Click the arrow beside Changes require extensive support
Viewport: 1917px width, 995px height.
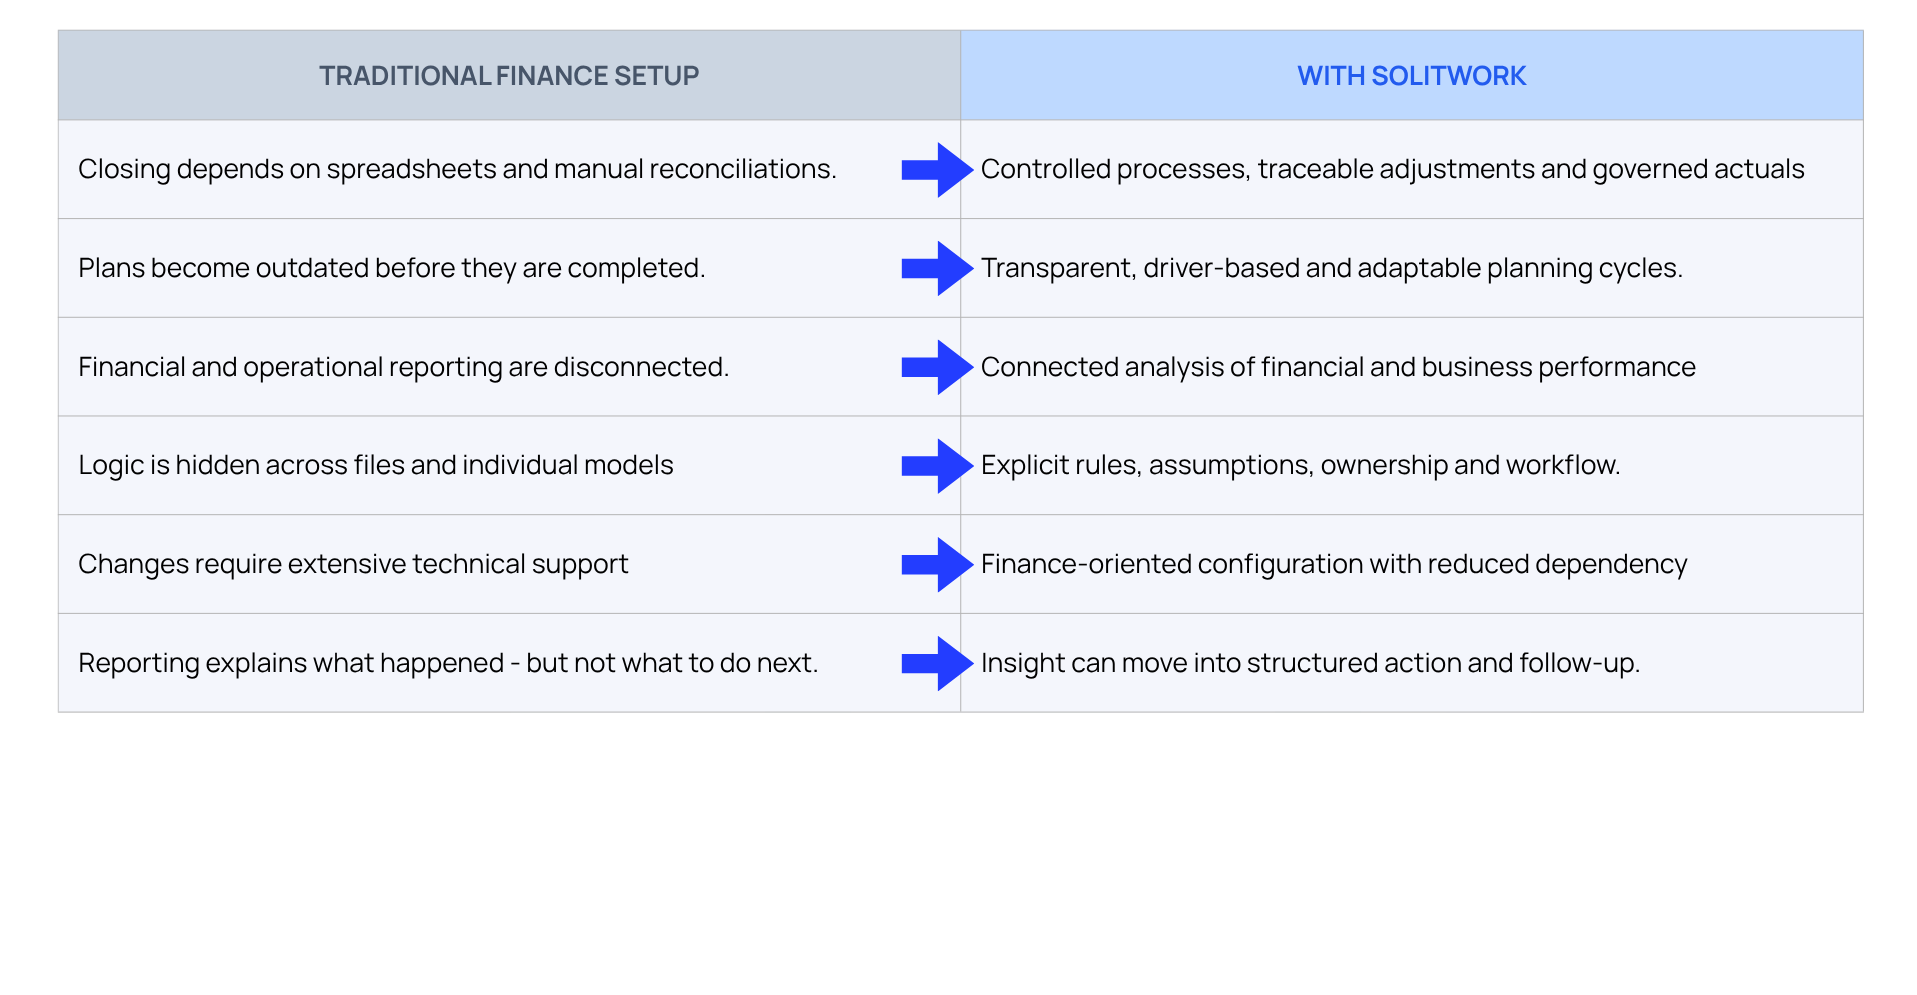pyautogui.click(x=937, y=565)
